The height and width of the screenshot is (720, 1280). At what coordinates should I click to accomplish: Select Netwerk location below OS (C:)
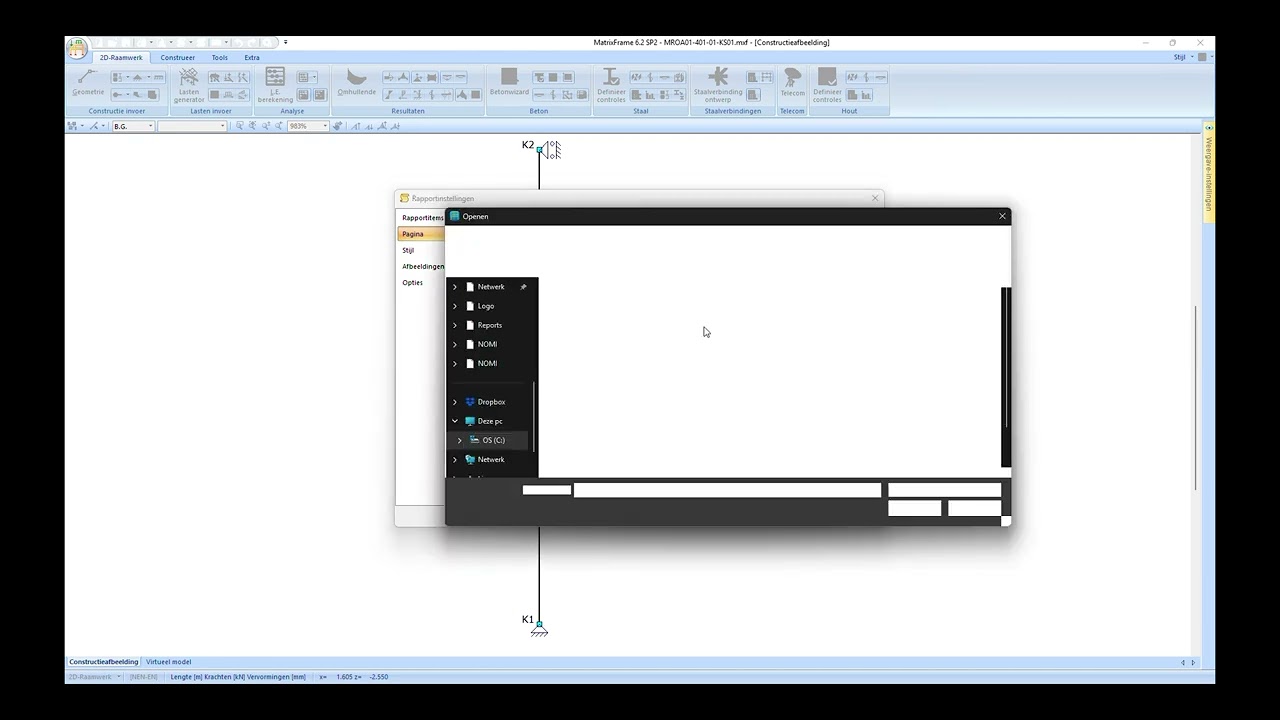tap(490, 460)
